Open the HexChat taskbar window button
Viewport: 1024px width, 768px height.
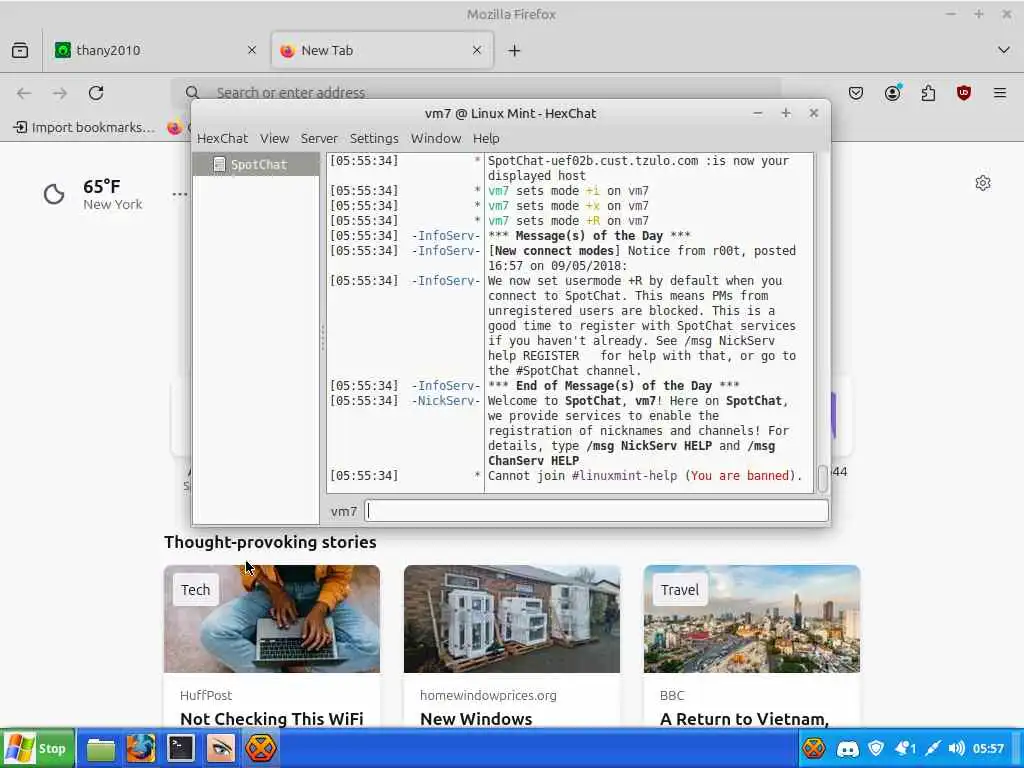(x=261, y=748)
